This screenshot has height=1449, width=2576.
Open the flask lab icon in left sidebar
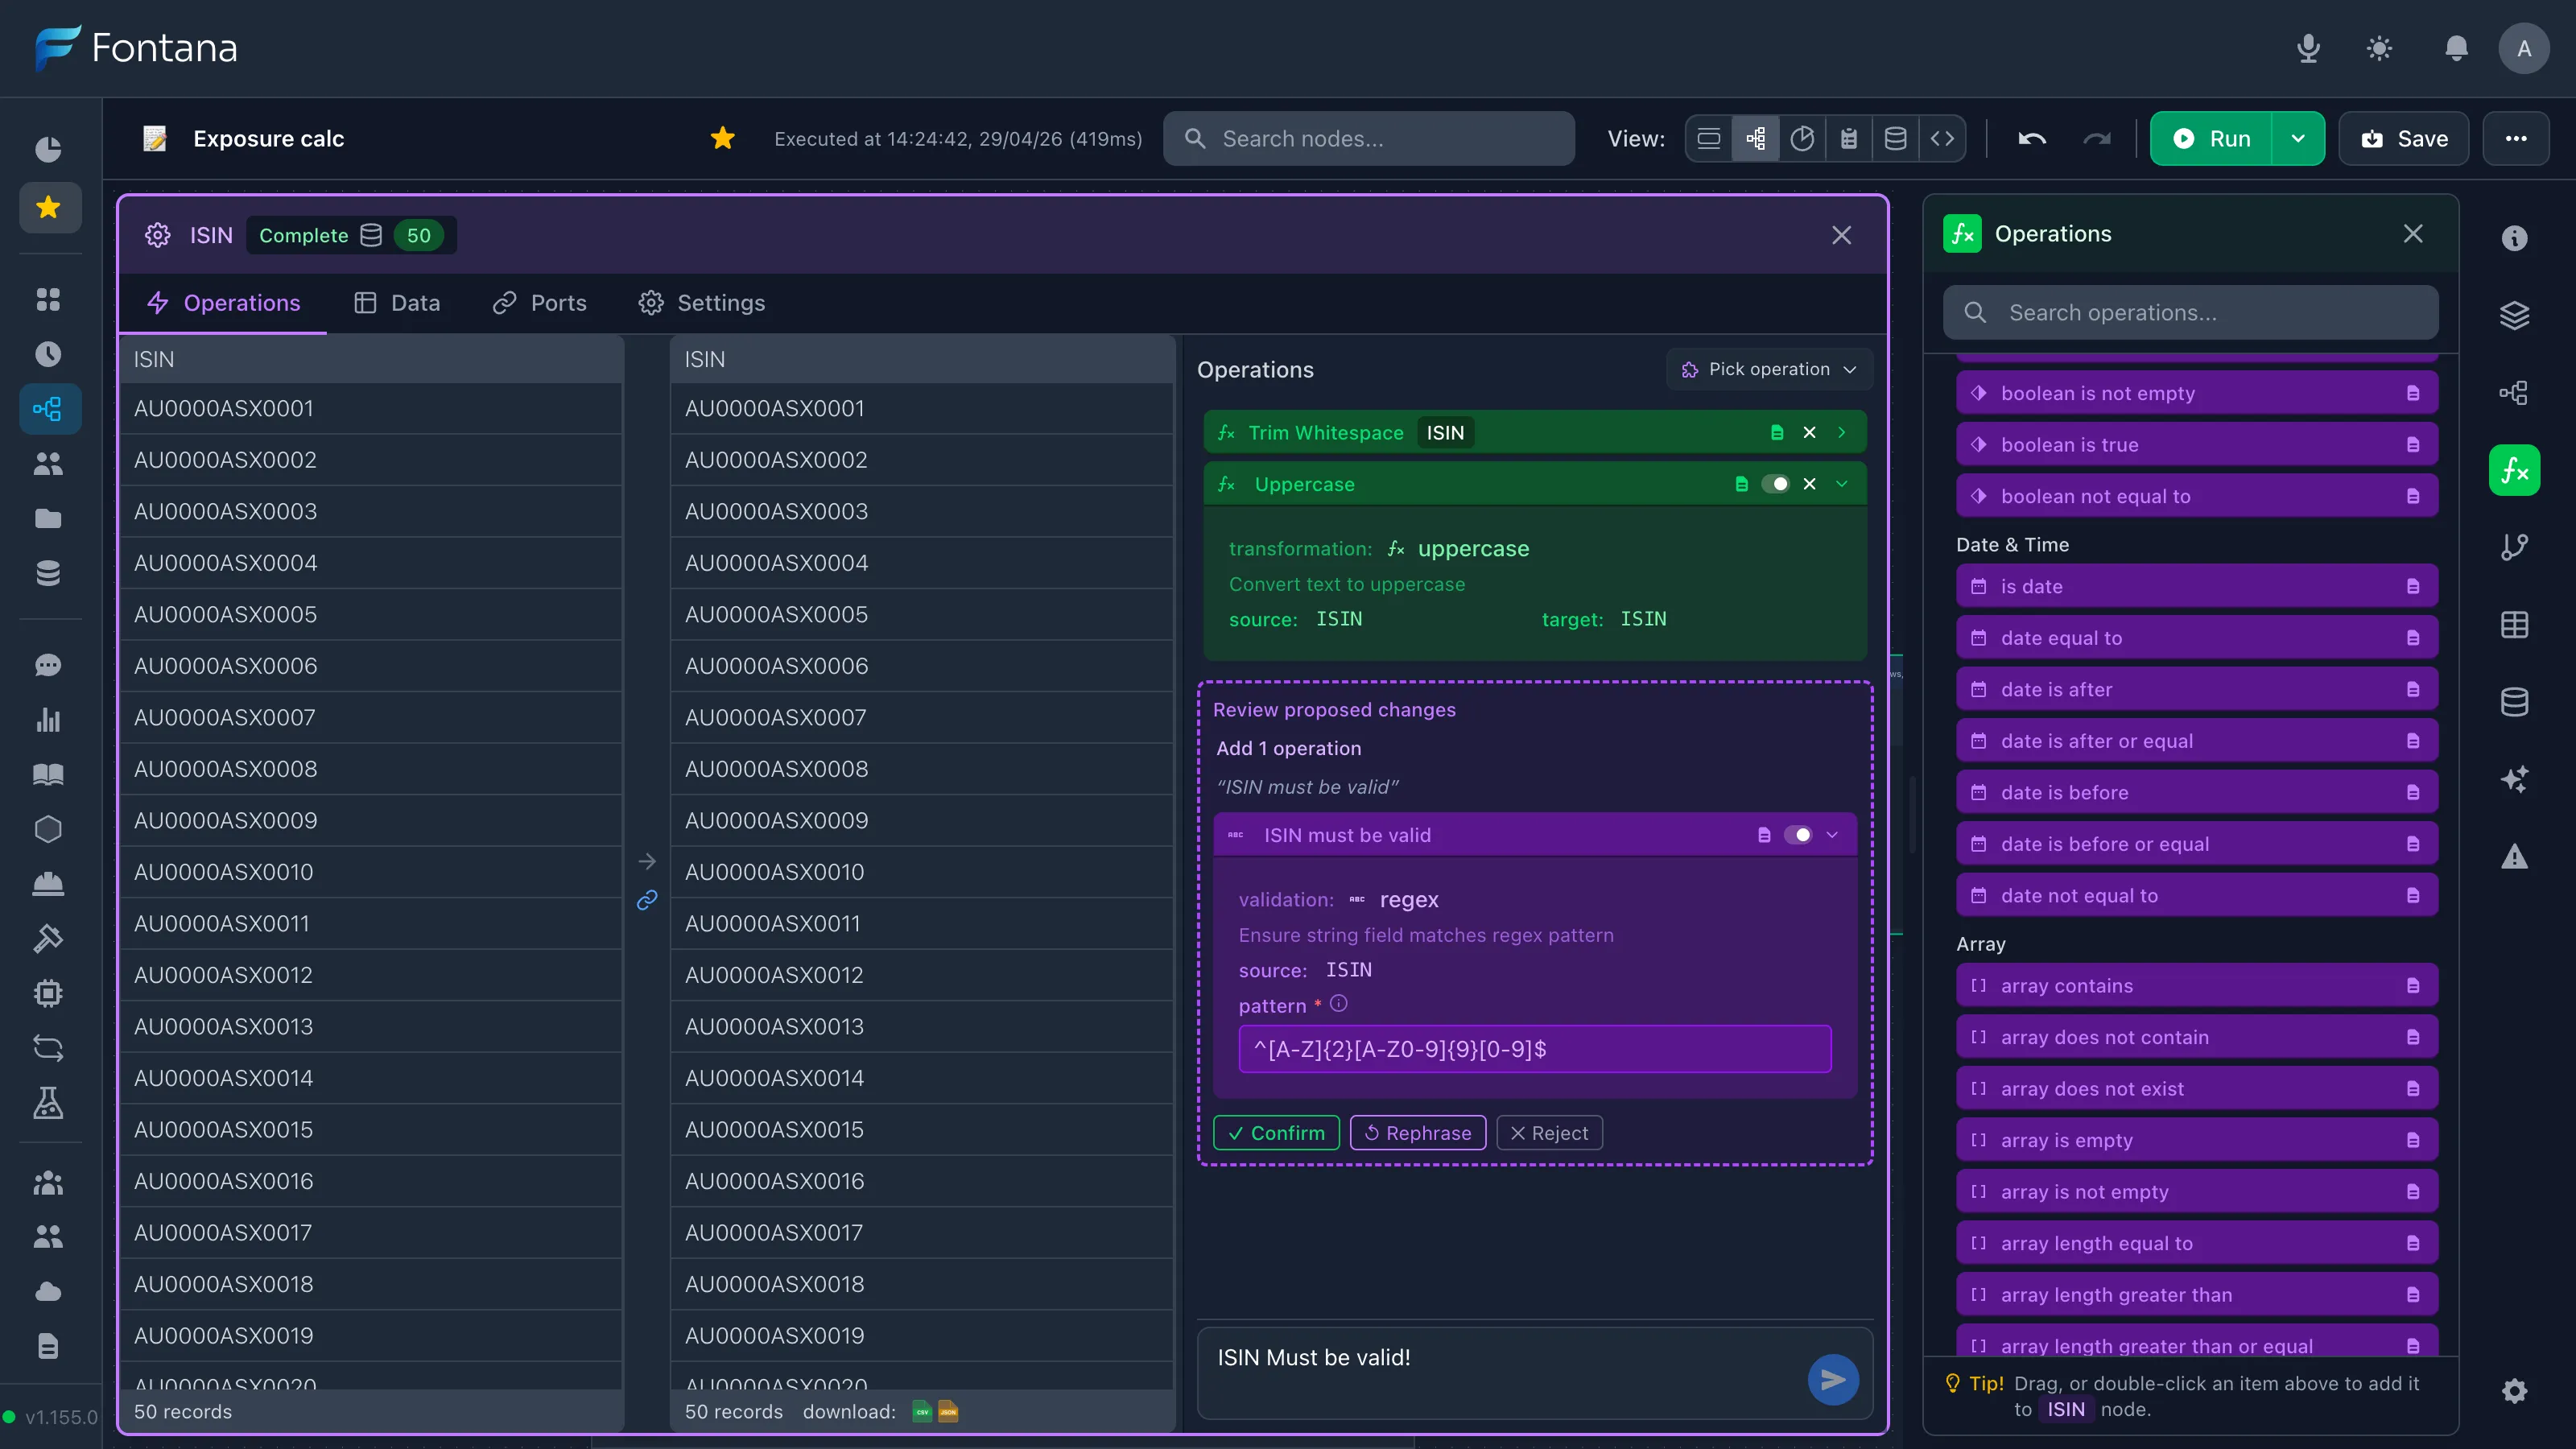[x=48, y=1103]
